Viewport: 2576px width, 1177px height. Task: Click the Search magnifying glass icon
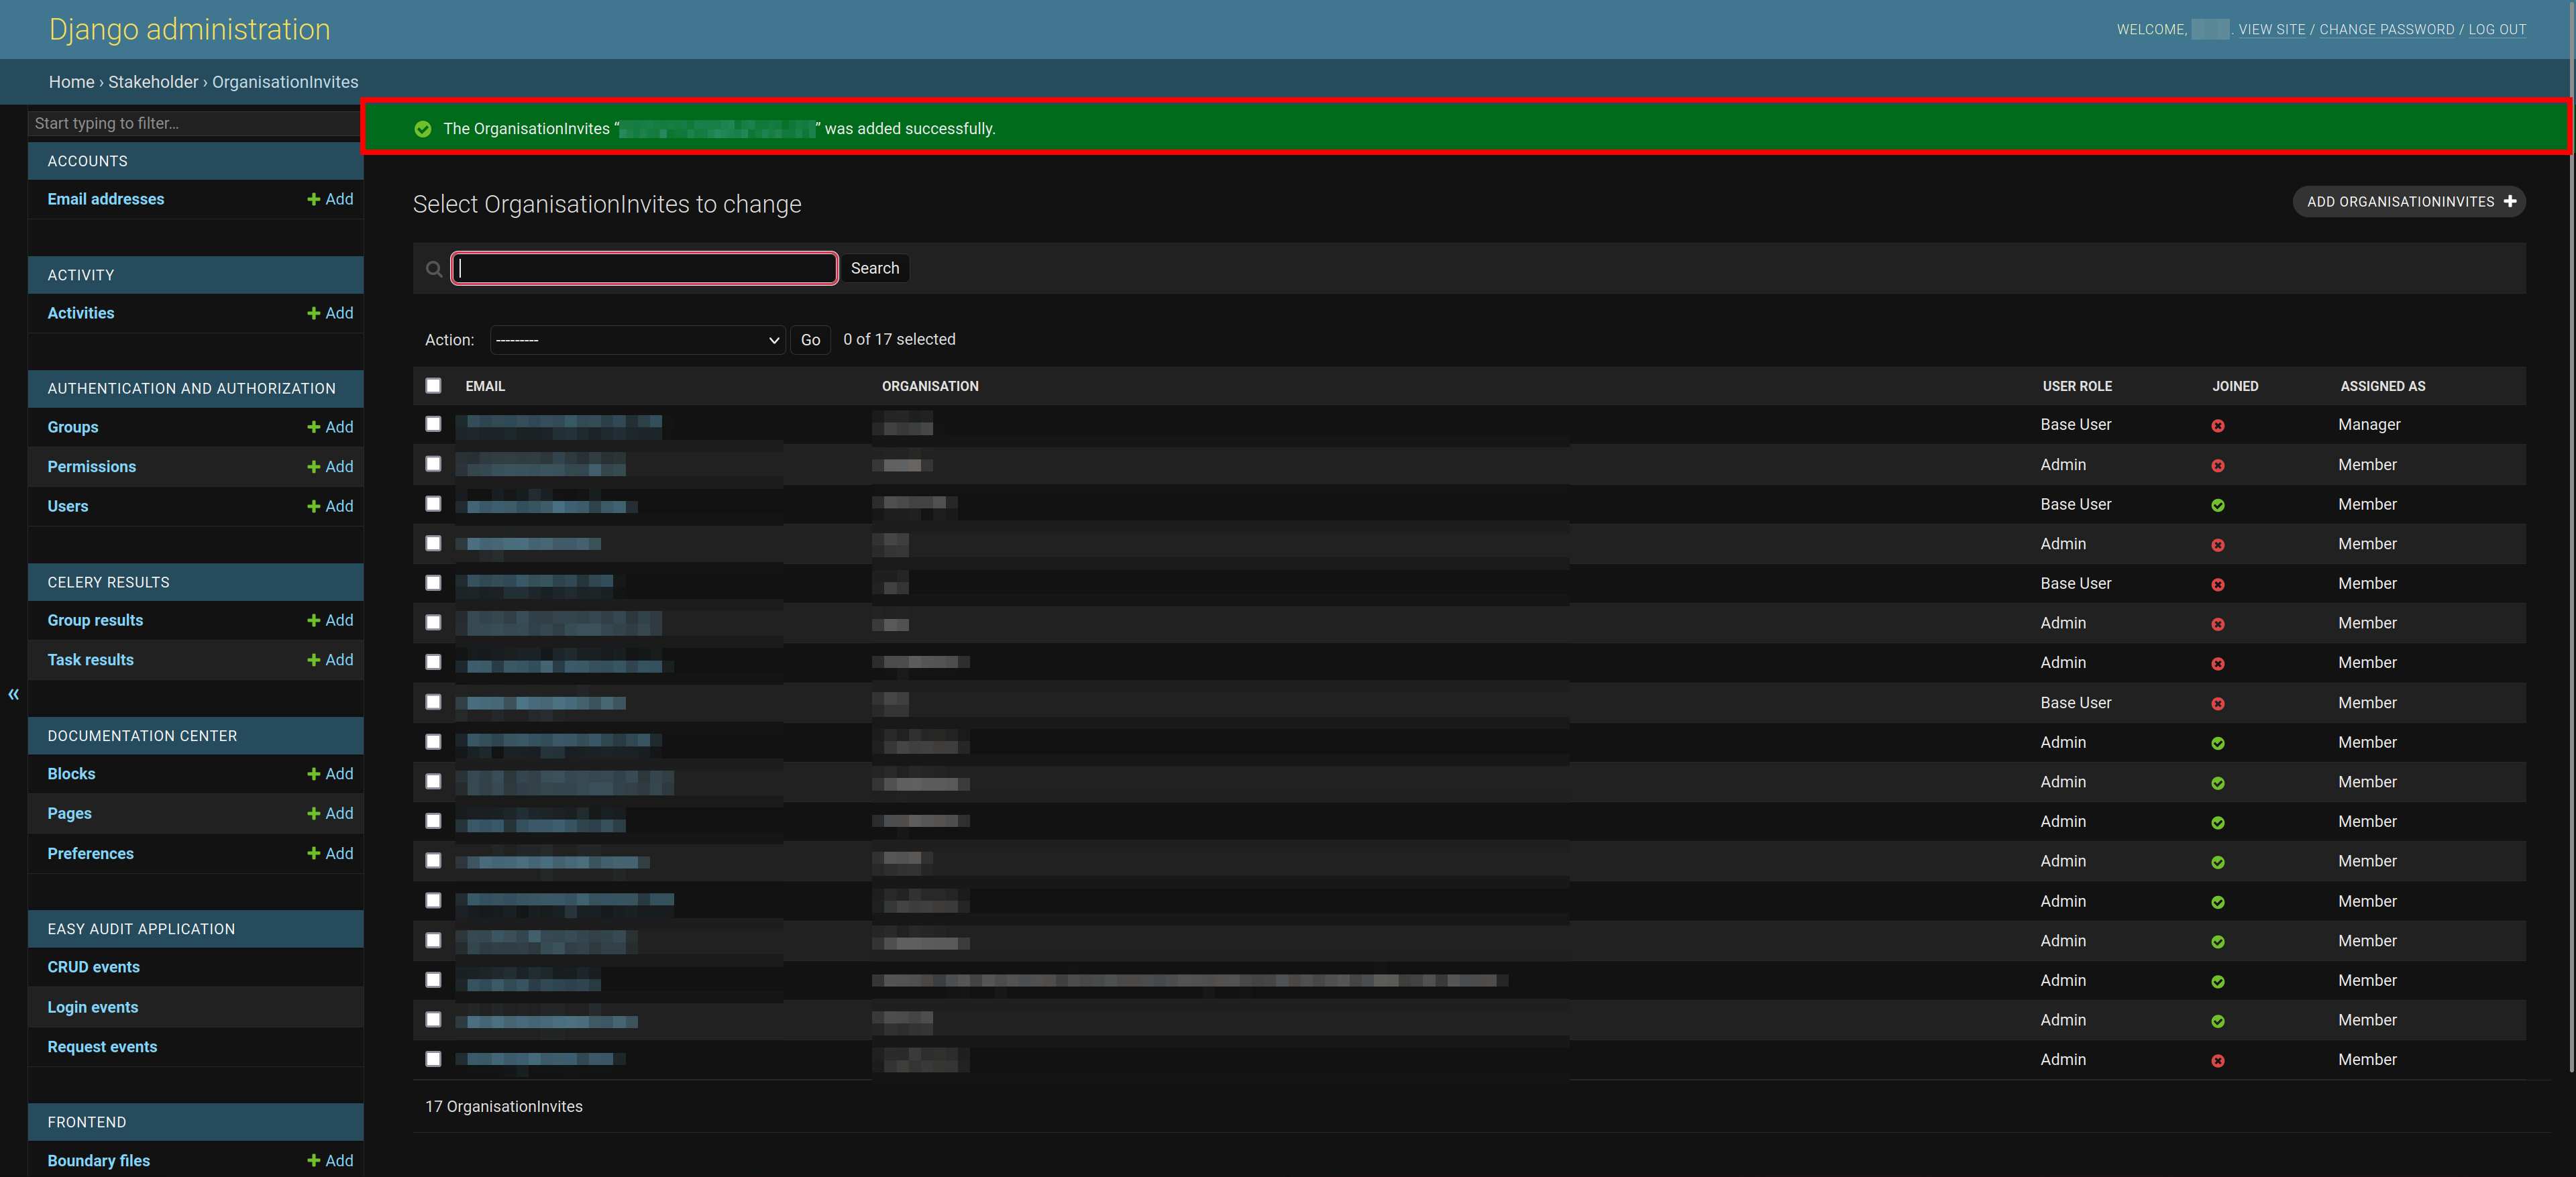tap(435, 269)
